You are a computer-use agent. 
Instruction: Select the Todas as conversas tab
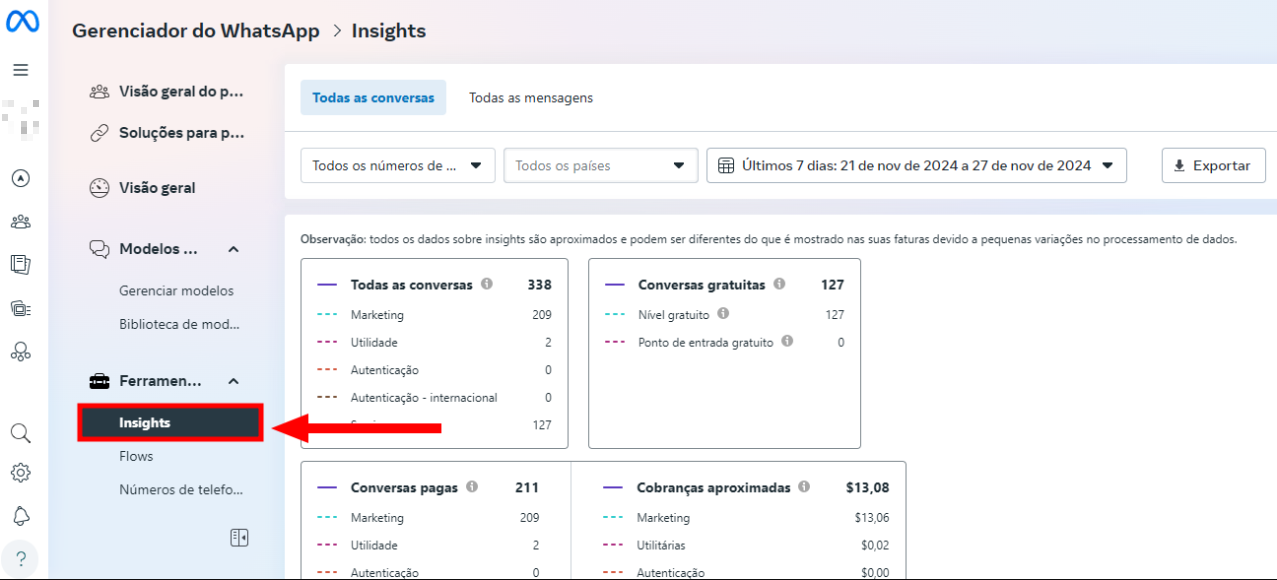click(x=373, y=98)
